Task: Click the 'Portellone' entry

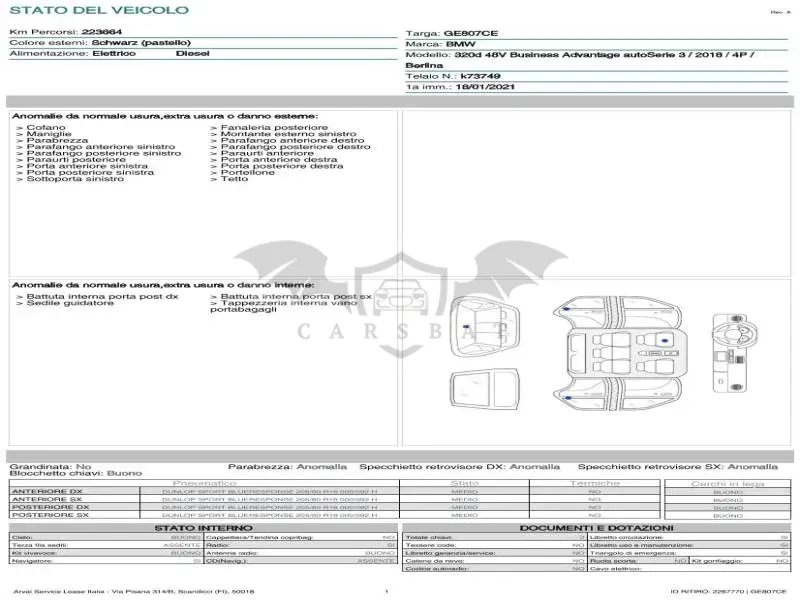Action: tap(247, 172)
